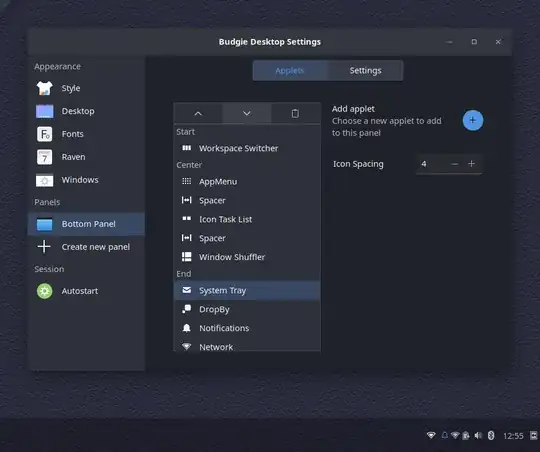
Task: Open the battery indicator in panel
Action: (466, 435)
